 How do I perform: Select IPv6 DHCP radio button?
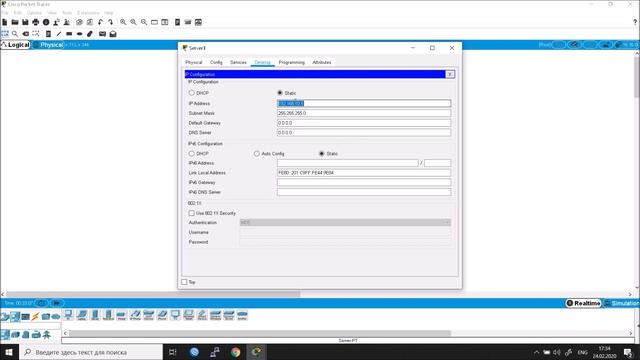click(191, 153)
